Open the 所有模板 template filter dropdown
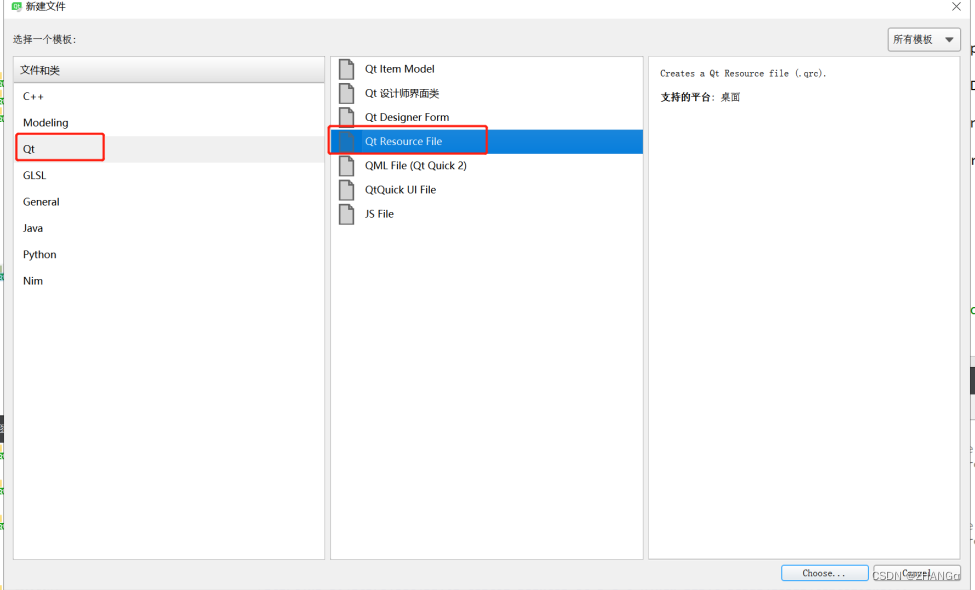This screenshot has height=590, width=975. click(x=924, y=39)
